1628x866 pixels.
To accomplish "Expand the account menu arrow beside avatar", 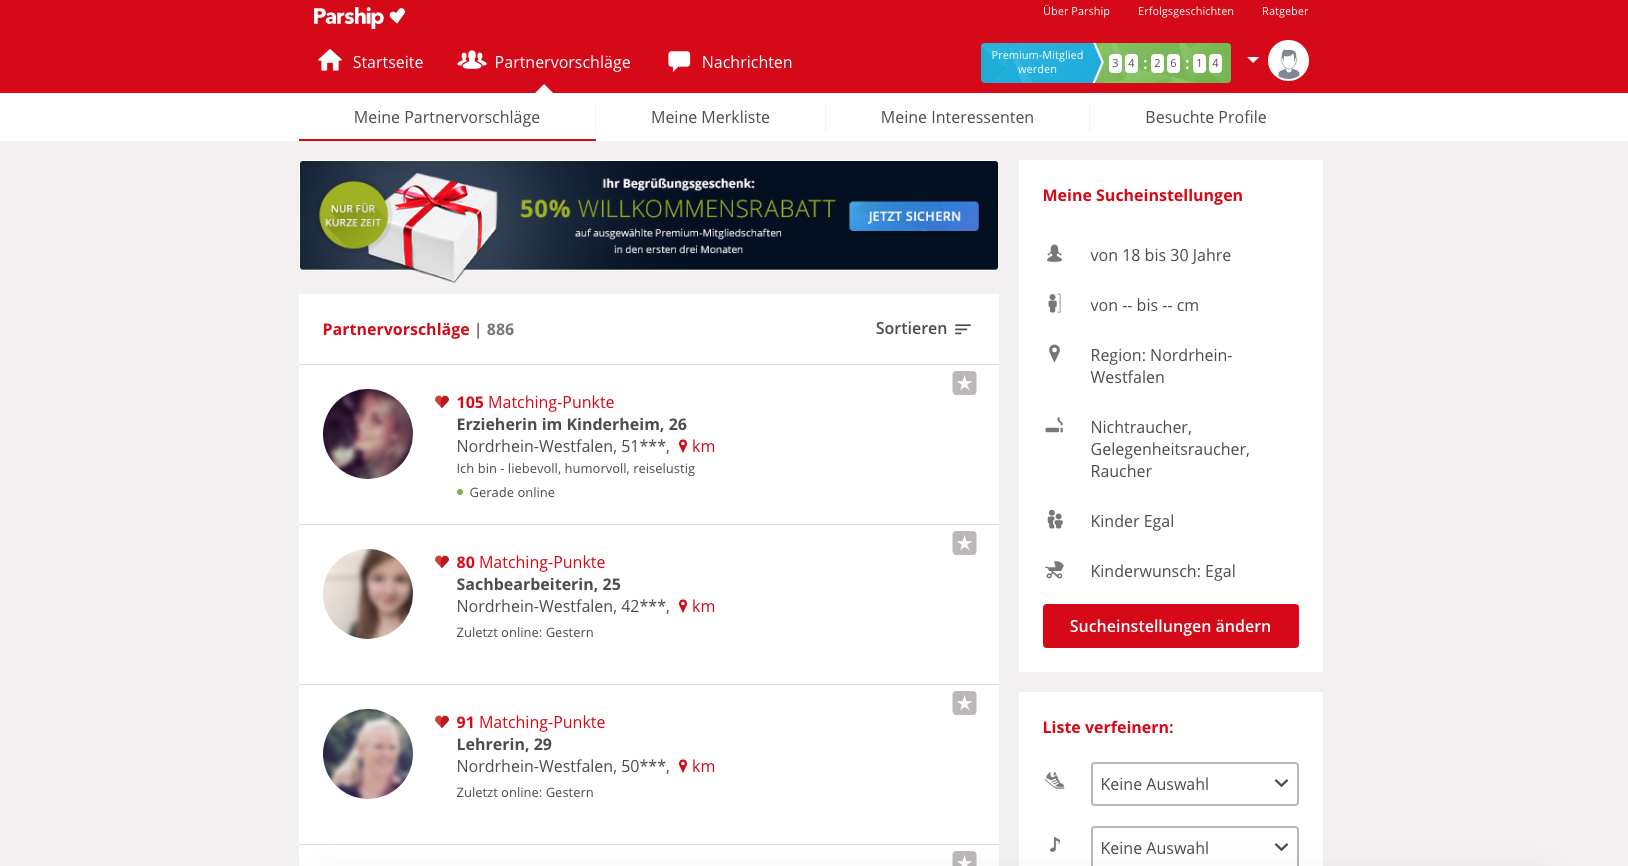I will (x=1253, y=60).
